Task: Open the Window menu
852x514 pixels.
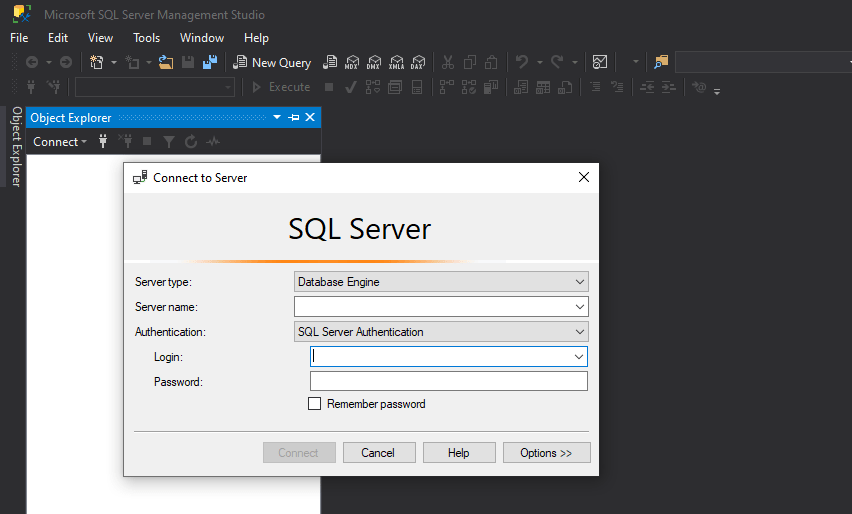Action: point(202,38)
